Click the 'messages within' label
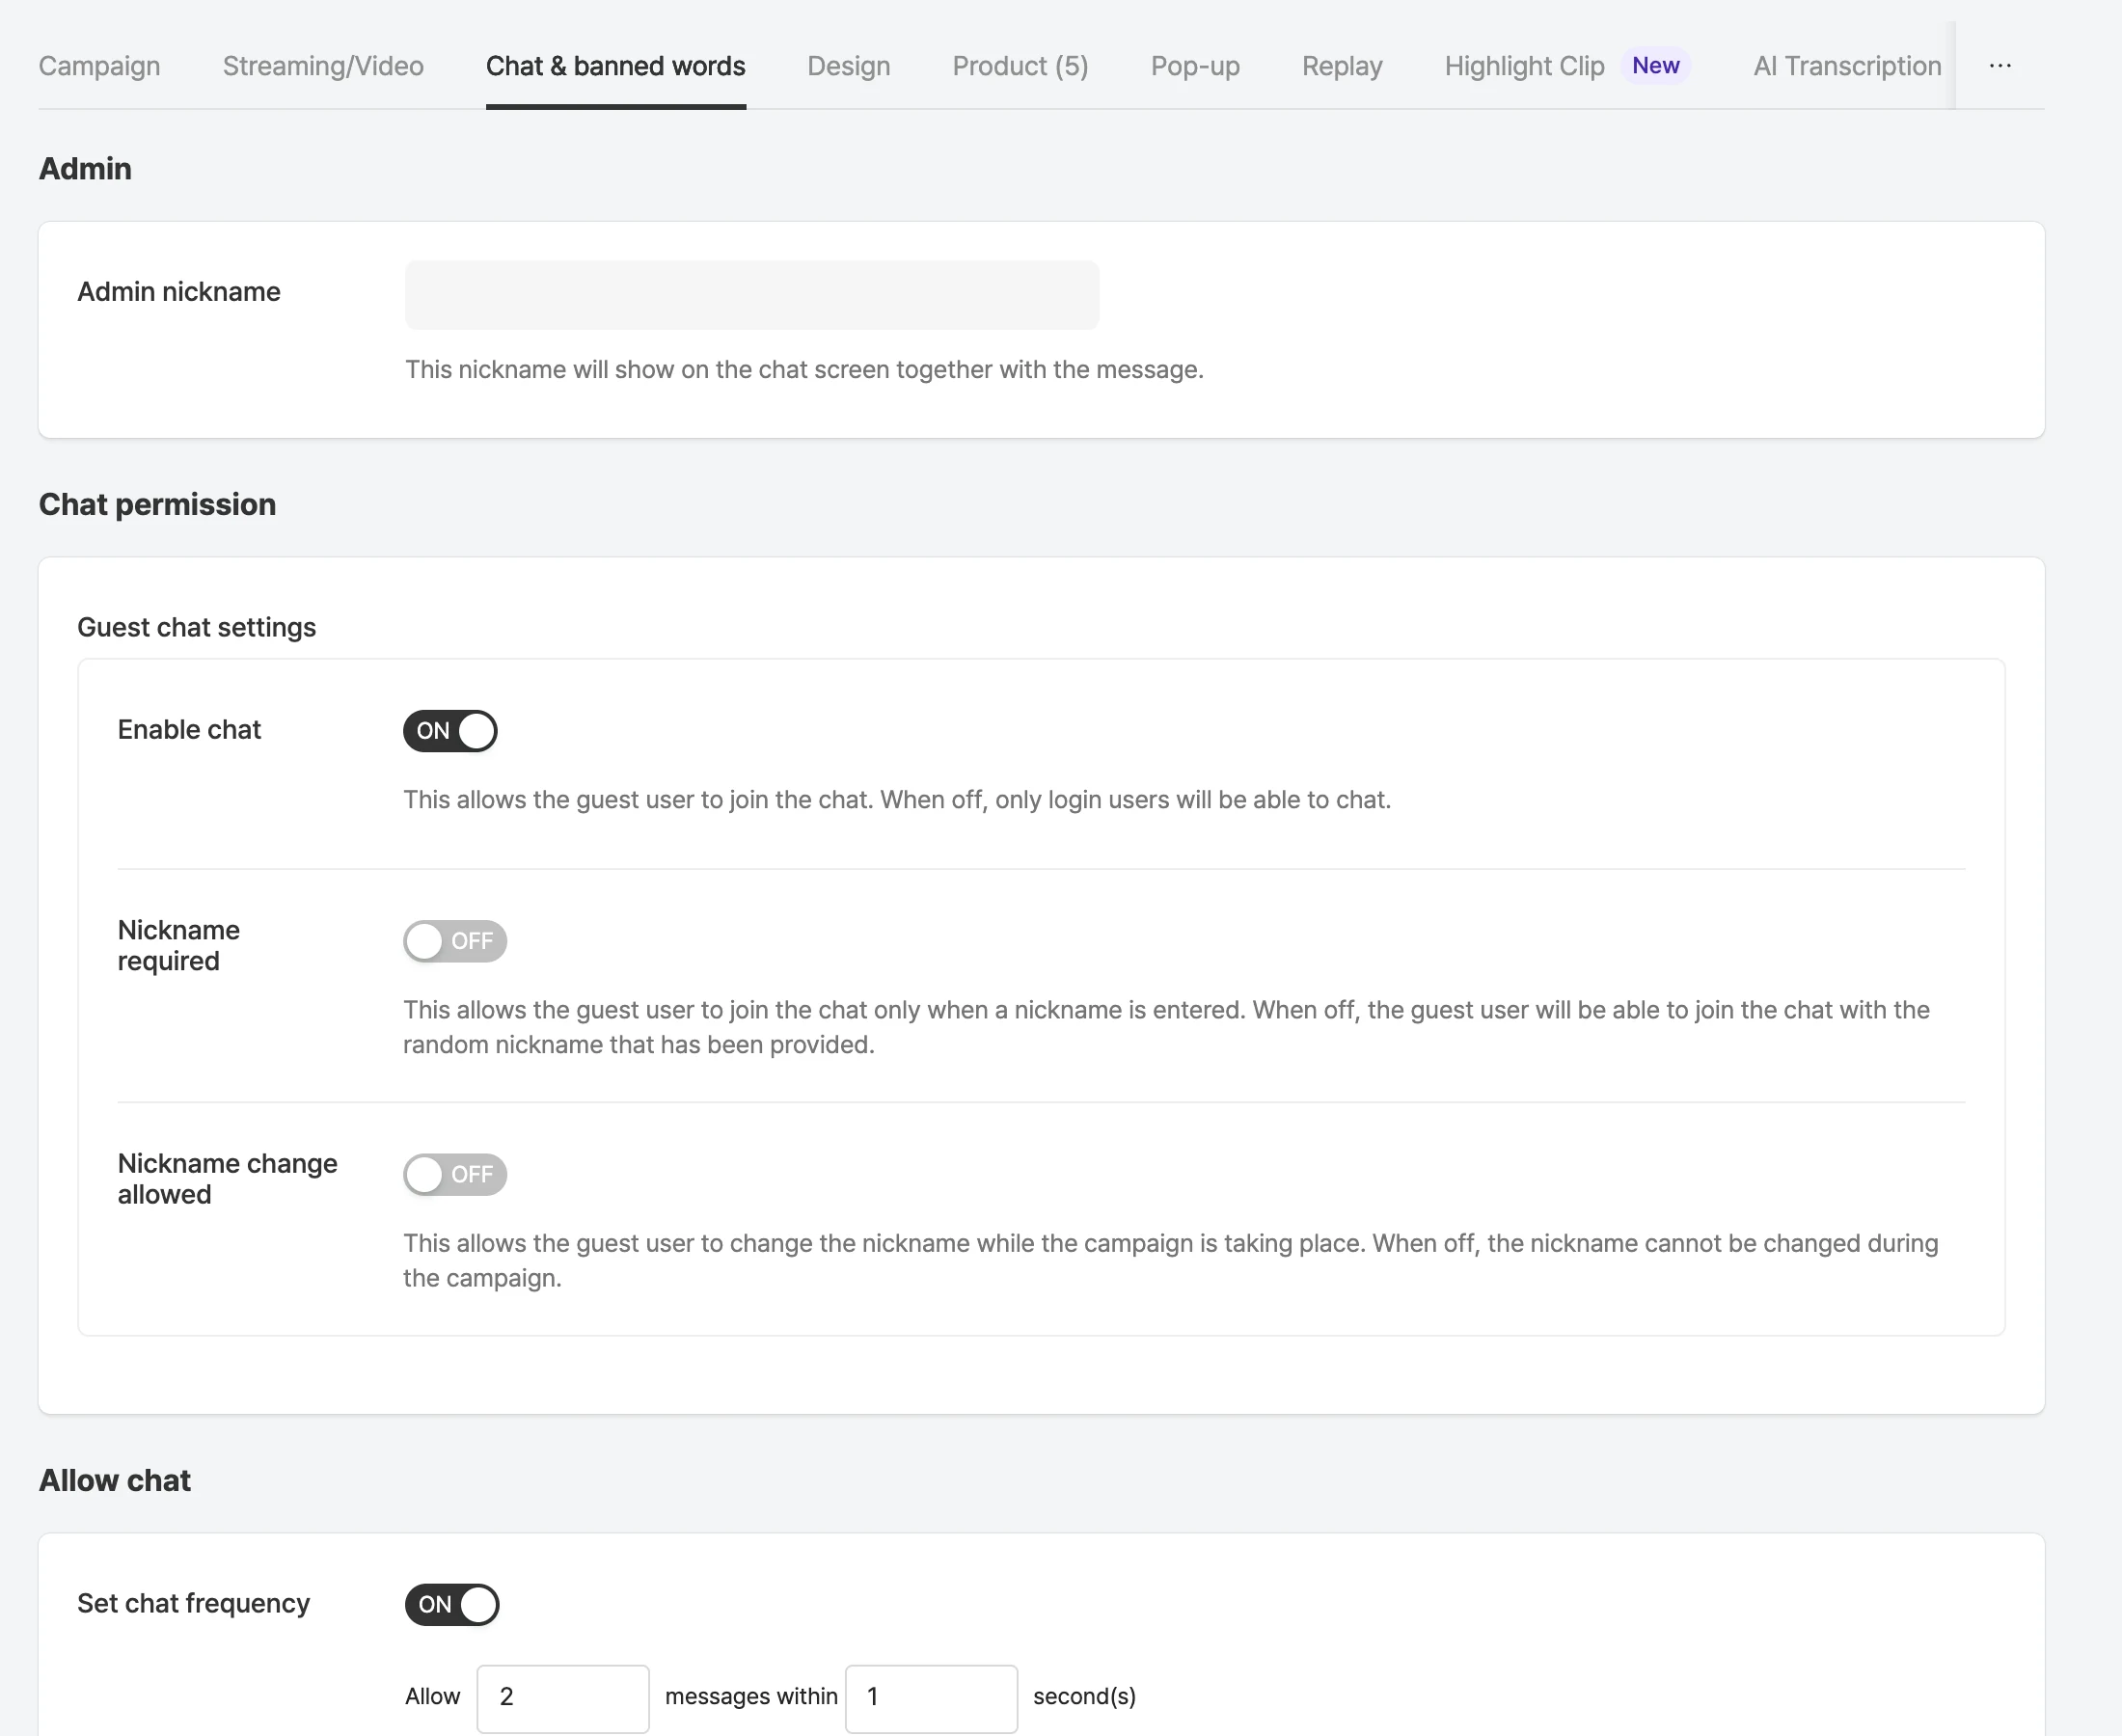This screenshot has width=2122, height=1736. pos(751,1696)
